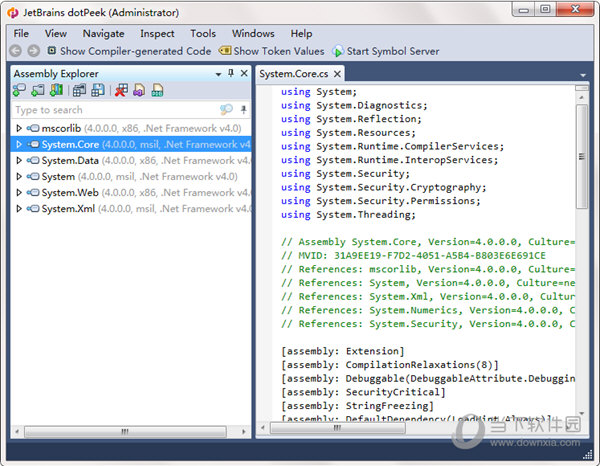Expand the System assembly node
Screen dimensions: 600x466
point(19,176)
